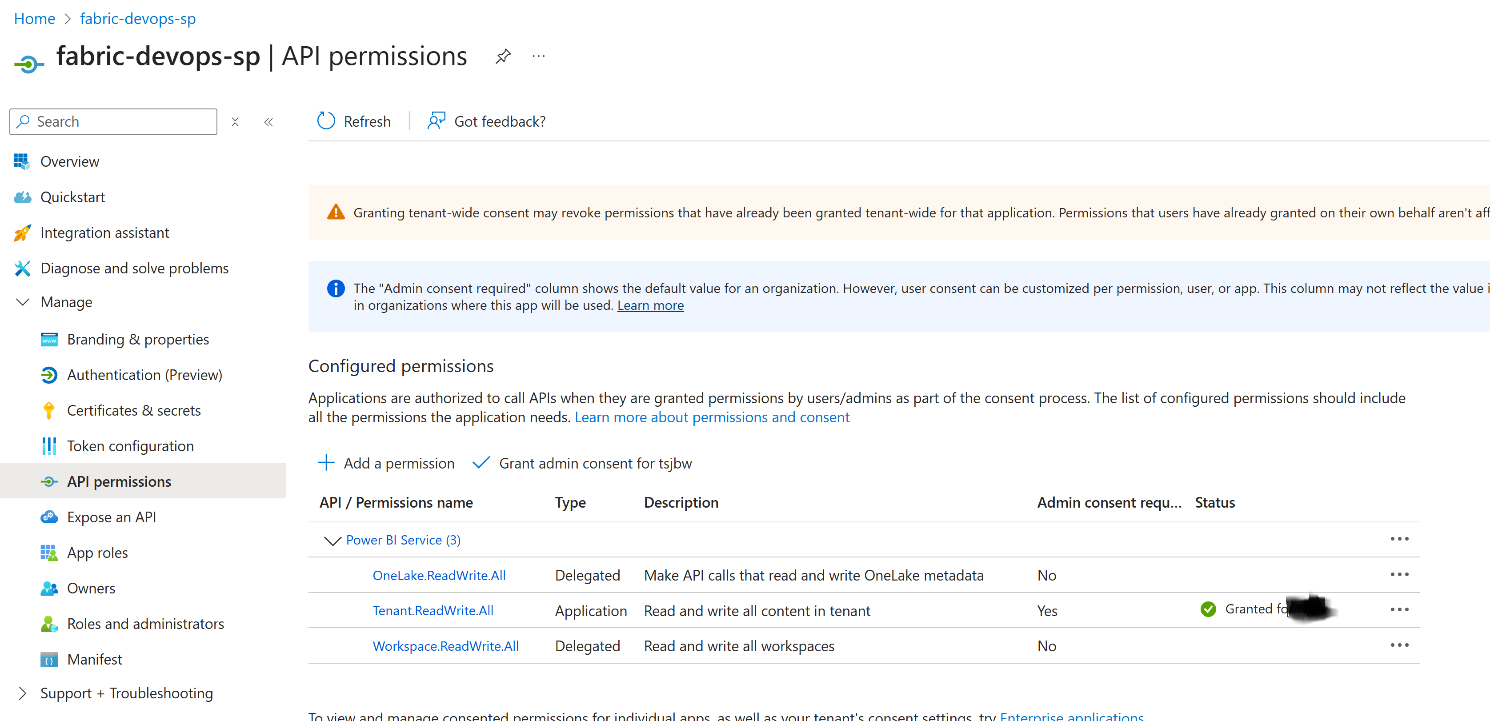Click the Manifest icon
Screen dimensions: 1490x721
coord(49,660)
